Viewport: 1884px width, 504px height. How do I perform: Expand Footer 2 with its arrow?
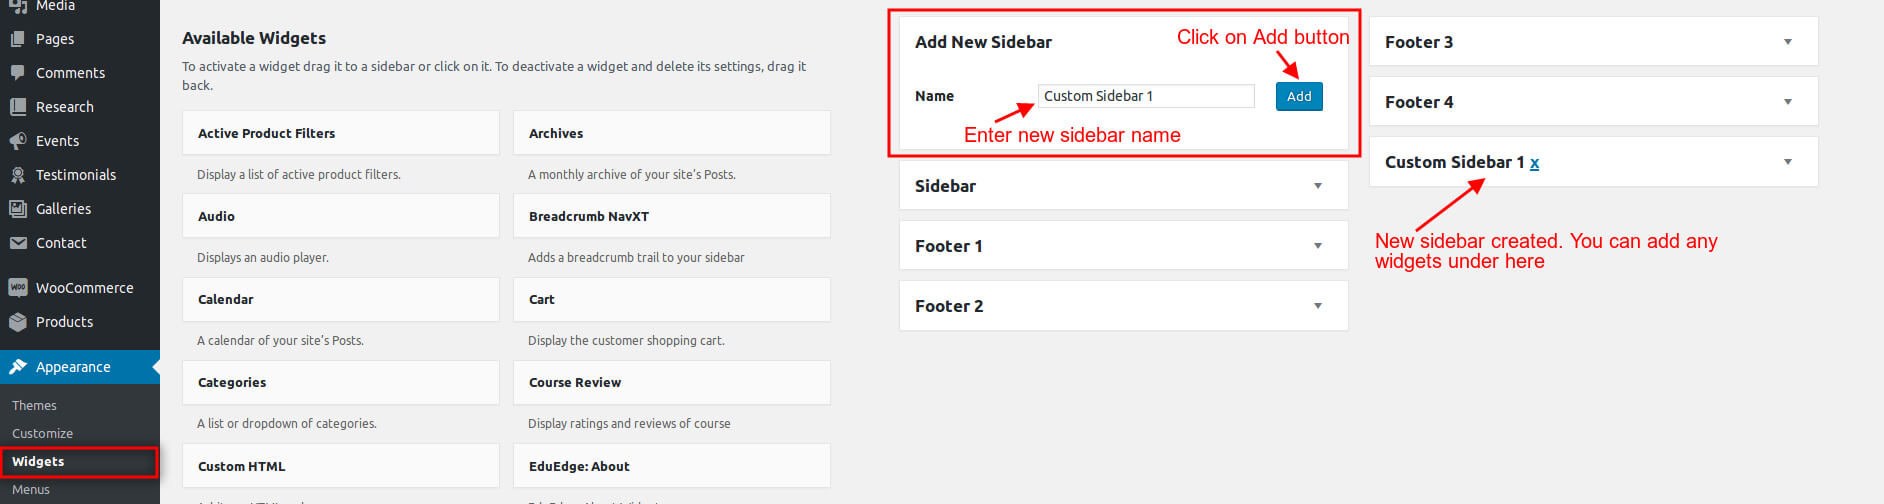point(1318,306)
